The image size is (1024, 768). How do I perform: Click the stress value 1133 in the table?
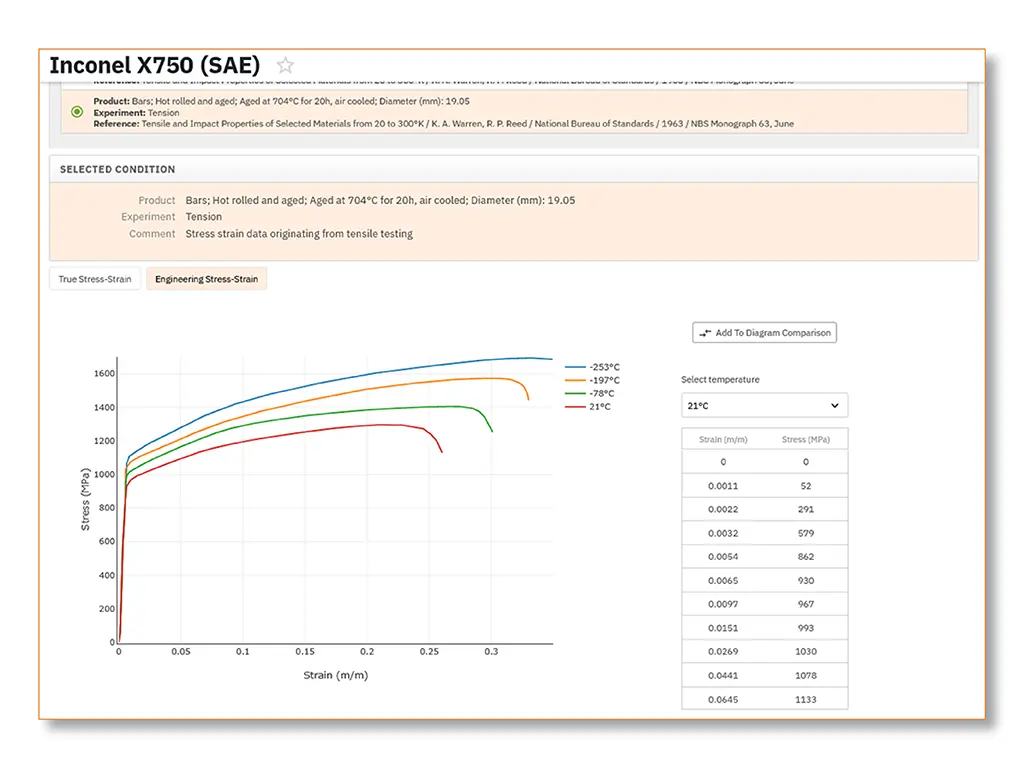[x=806, y=699]
